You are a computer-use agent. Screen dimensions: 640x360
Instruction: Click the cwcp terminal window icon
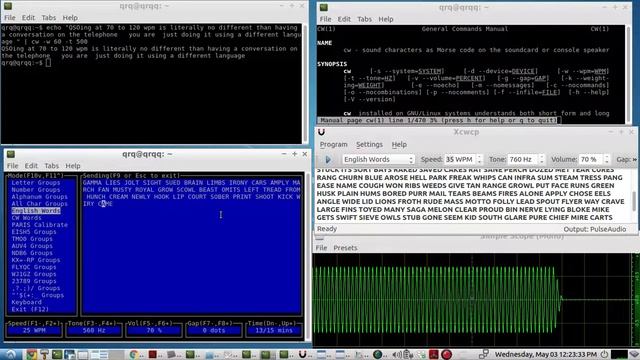pos(11,154)
